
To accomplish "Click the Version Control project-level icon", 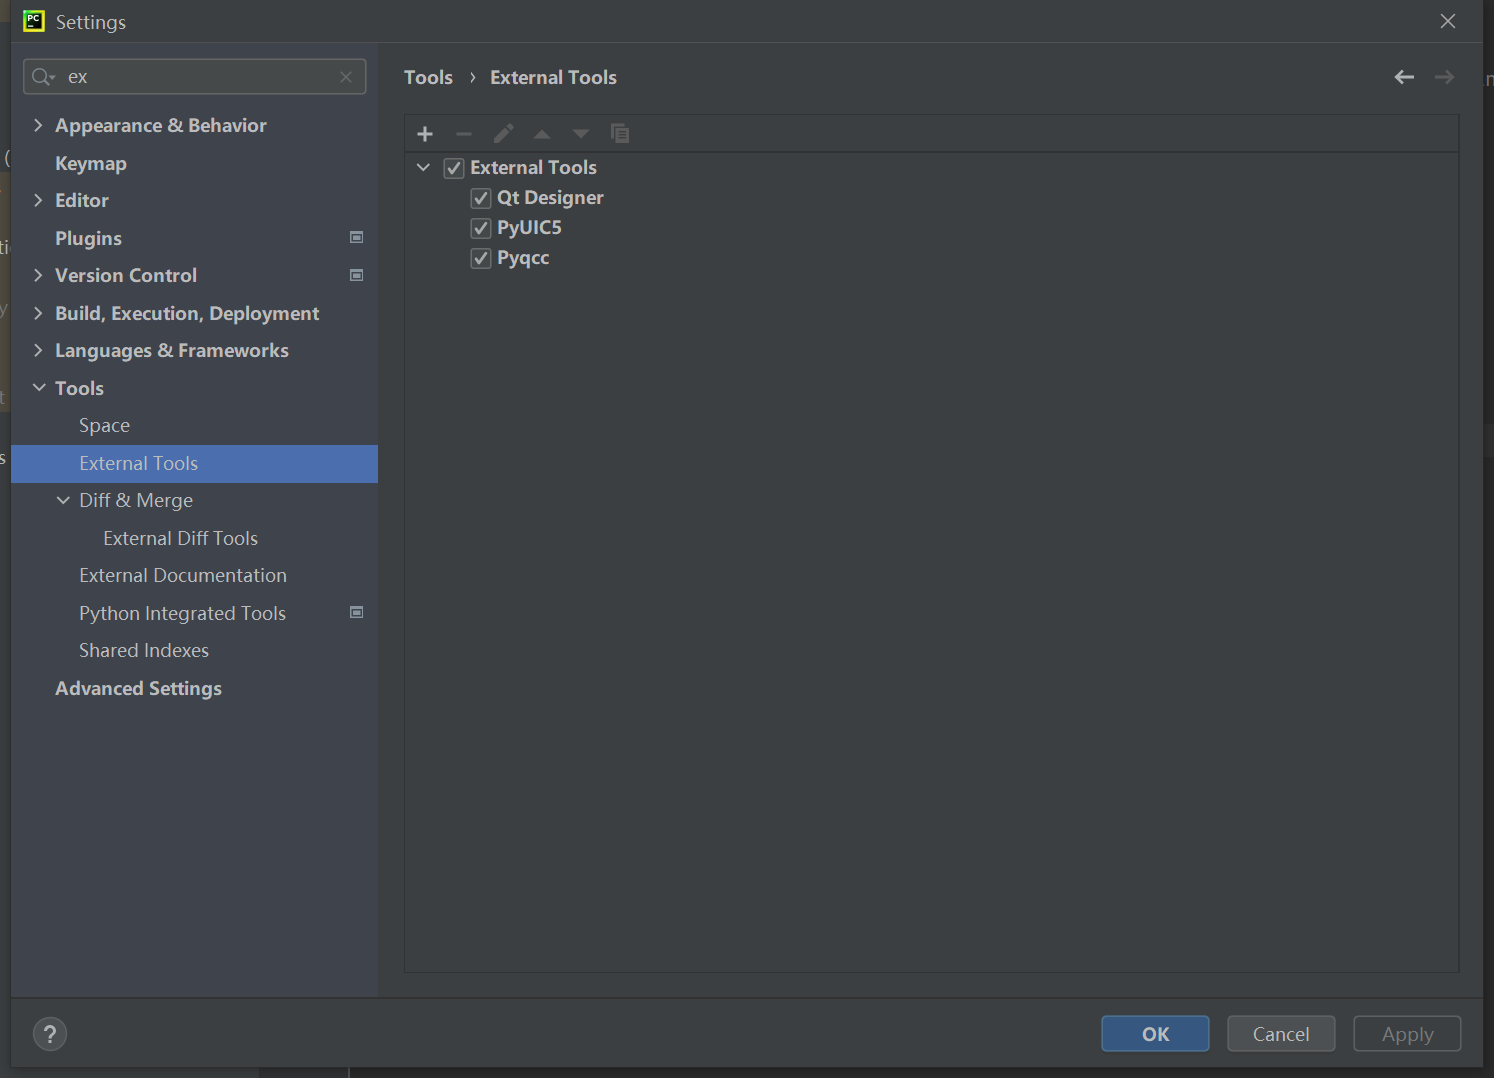I will point(356,275).
